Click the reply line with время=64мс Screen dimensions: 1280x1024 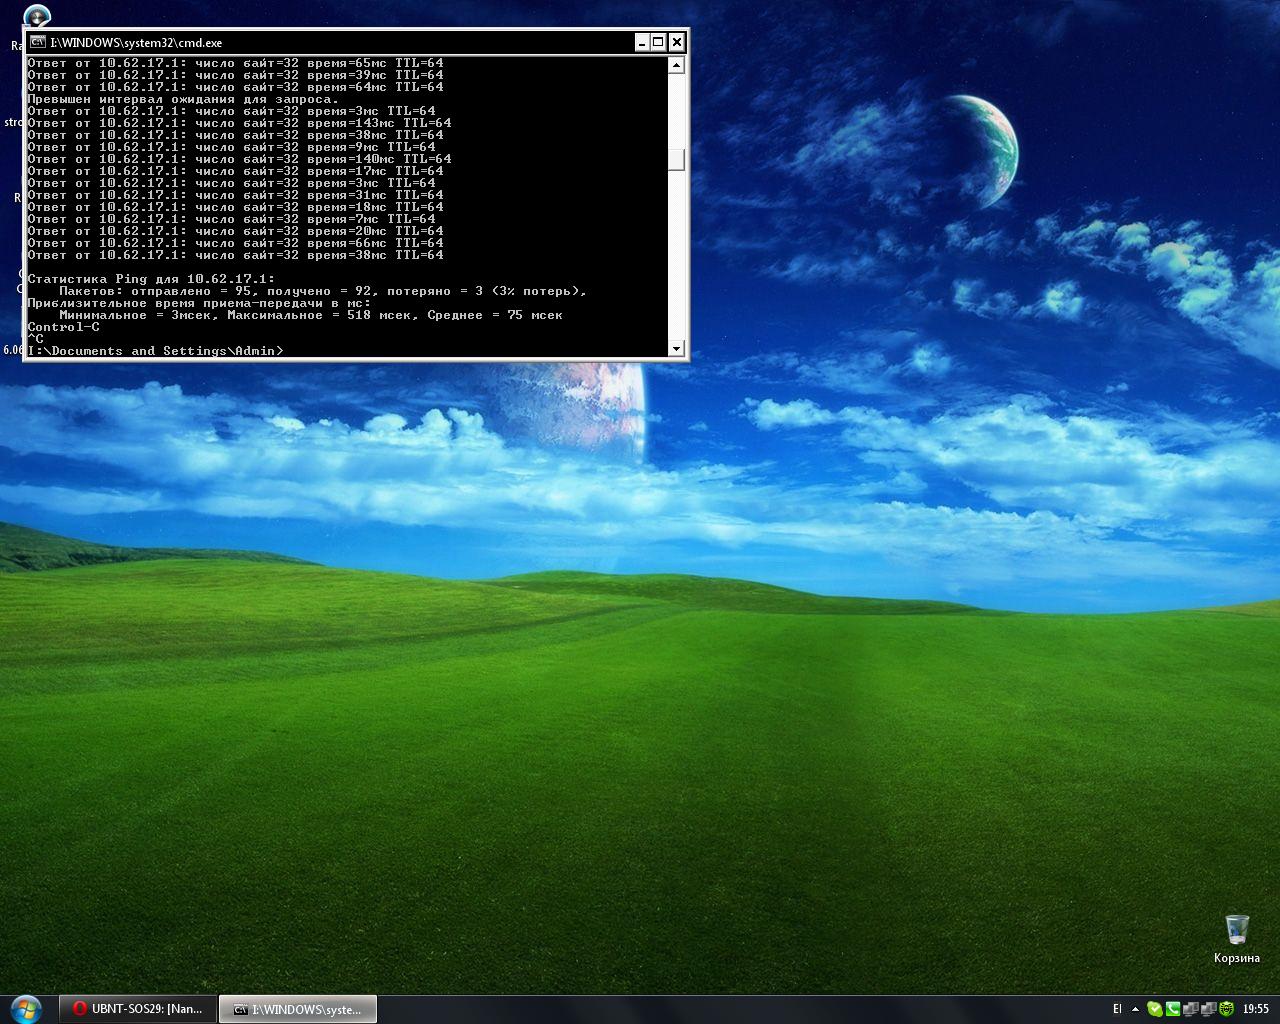[235, 87]
